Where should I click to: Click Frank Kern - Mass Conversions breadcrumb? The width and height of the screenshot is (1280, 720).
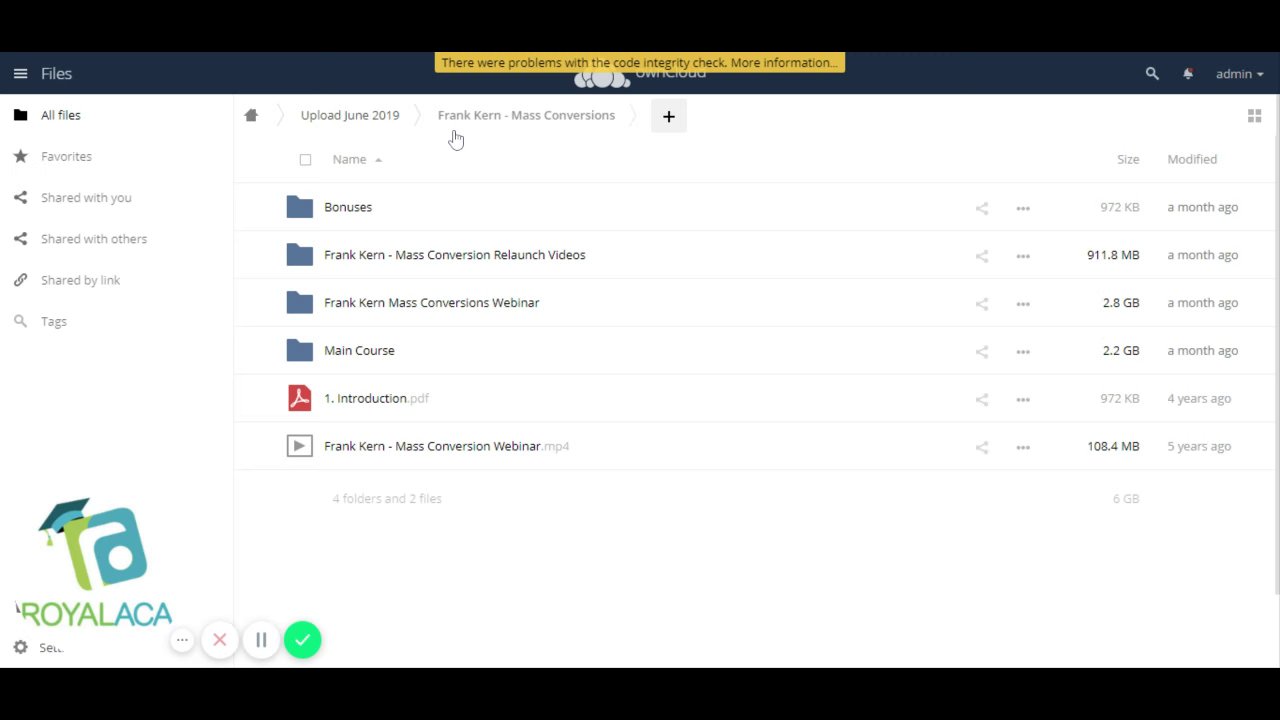point(526,115)
